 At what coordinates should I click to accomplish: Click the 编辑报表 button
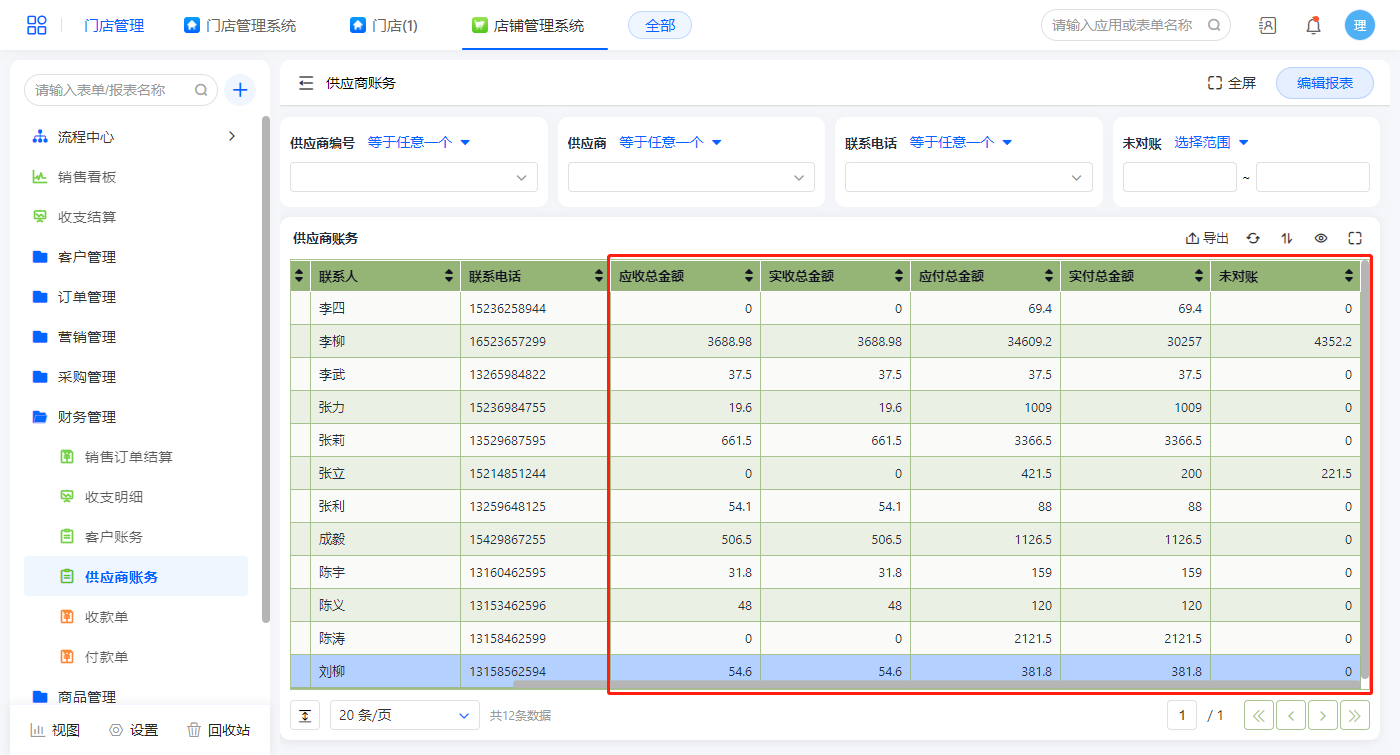(1324, 83)
